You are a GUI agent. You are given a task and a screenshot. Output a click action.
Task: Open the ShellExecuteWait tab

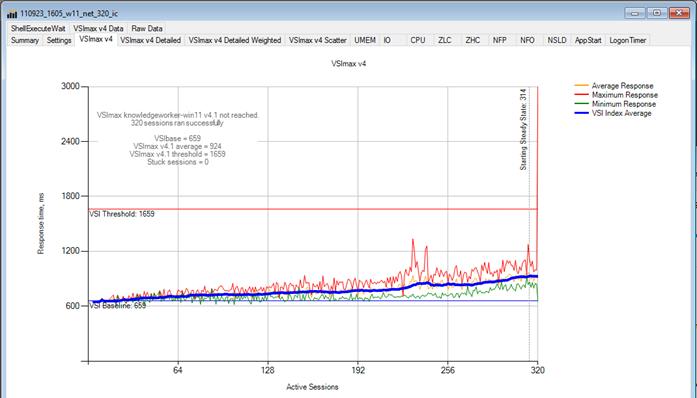tap(38, 28)
